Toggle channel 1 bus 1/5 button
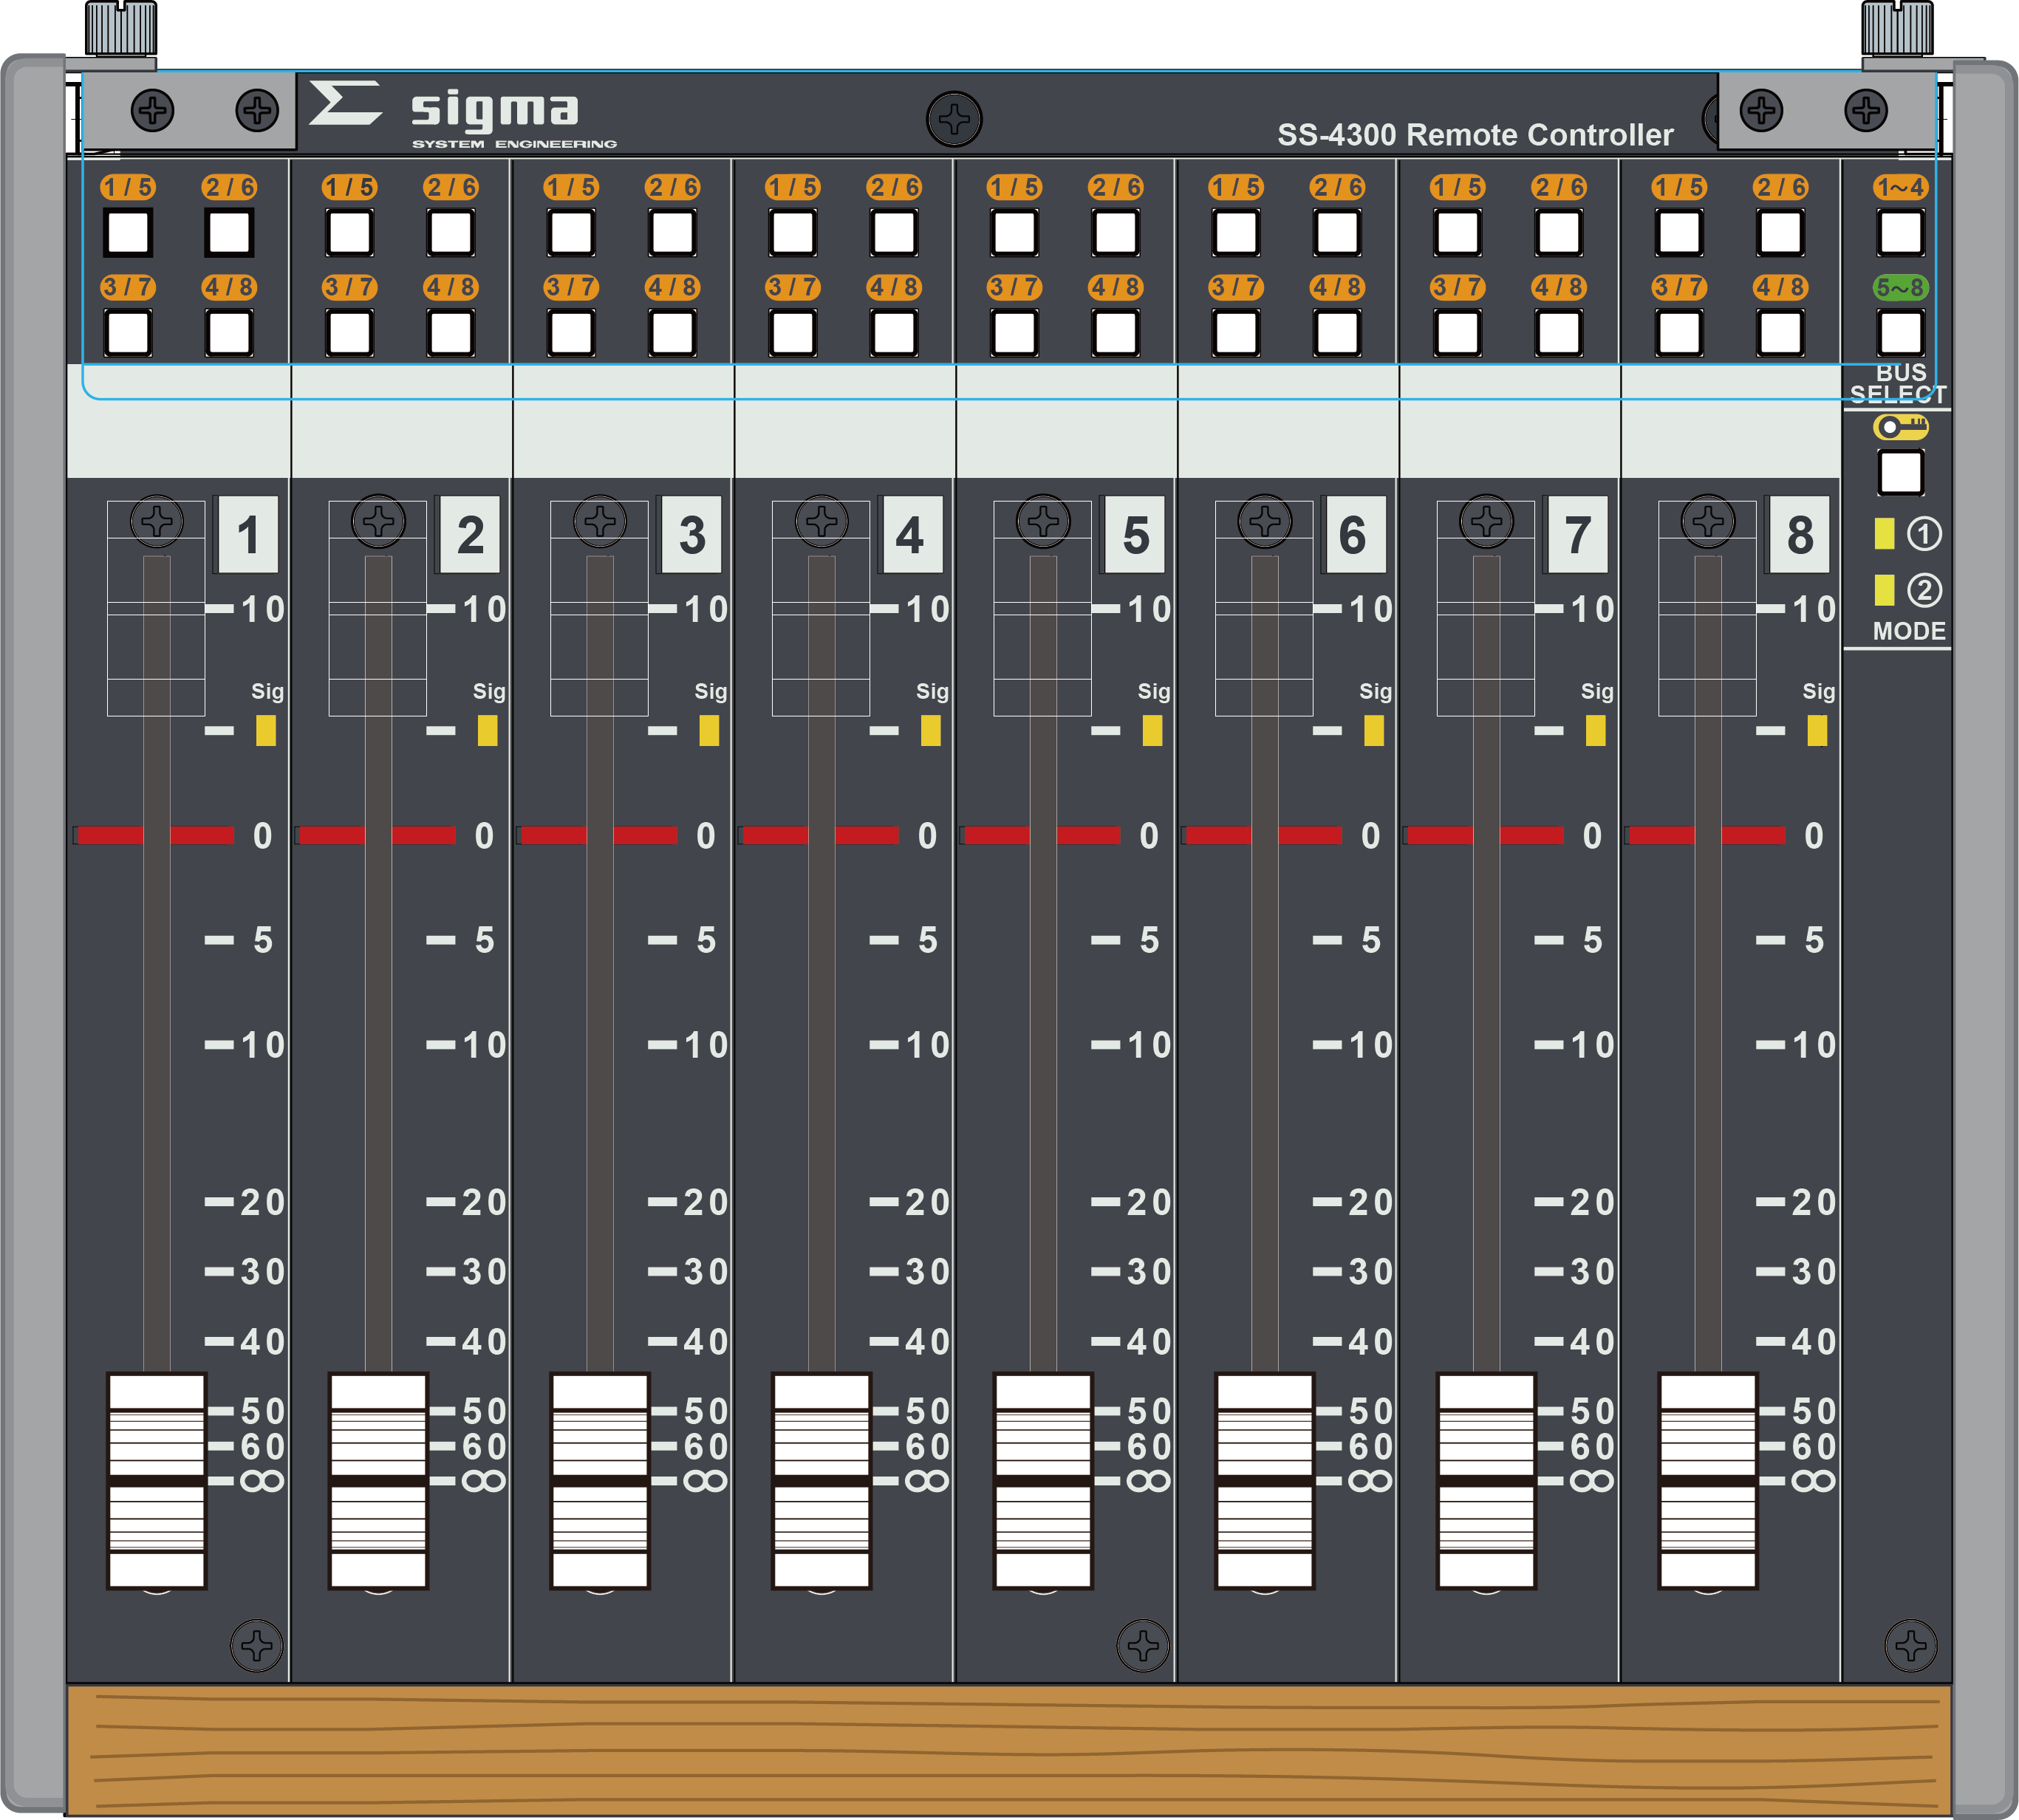The image size is (2019, 1820). pyautogui.click(x=128, y=233)
